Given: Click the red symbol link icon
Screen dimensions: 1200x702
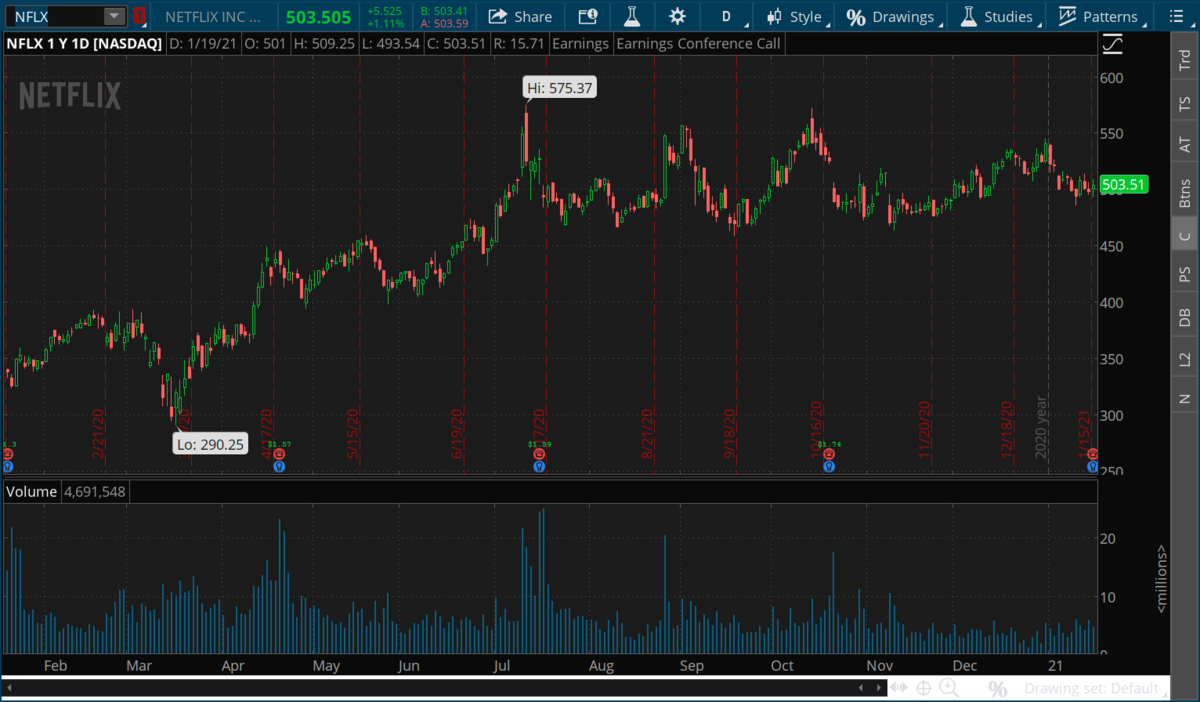Looking at the screenshot, I should 139,16.
